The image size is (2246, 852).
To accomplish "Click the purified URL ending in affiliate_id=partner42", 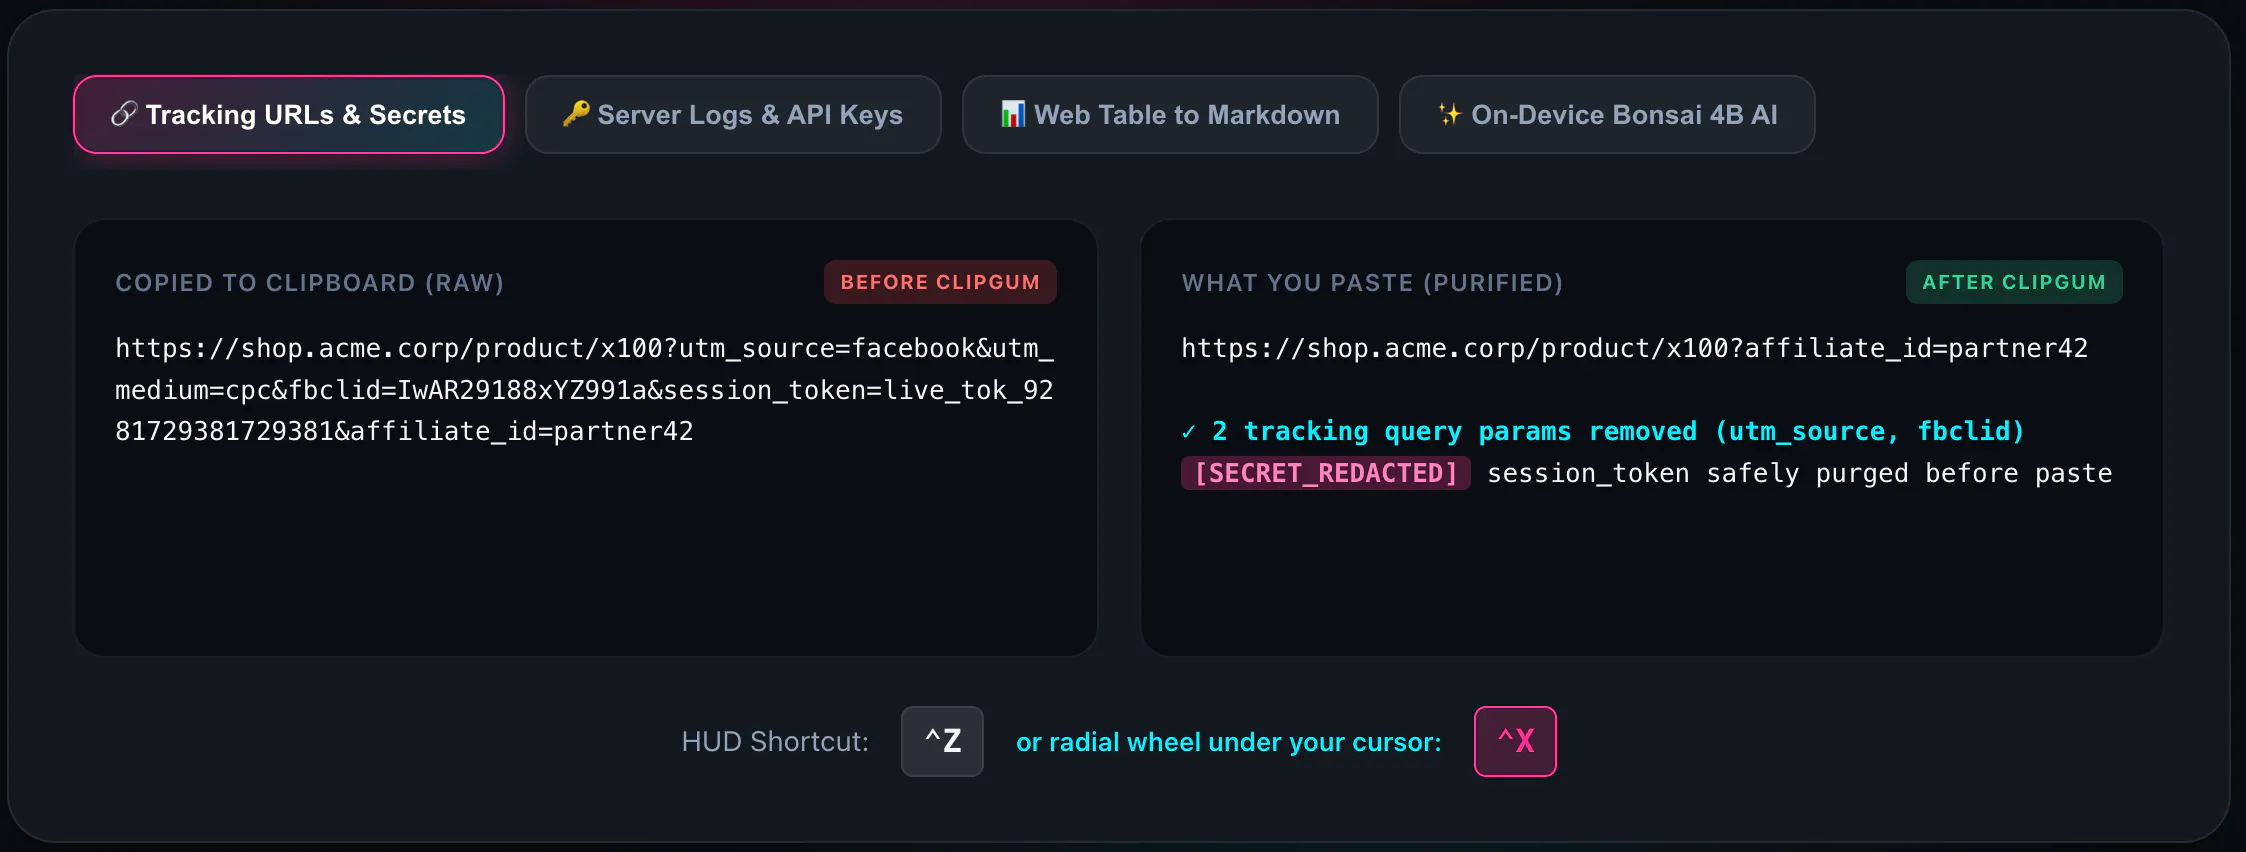I will click(1635, 348).
